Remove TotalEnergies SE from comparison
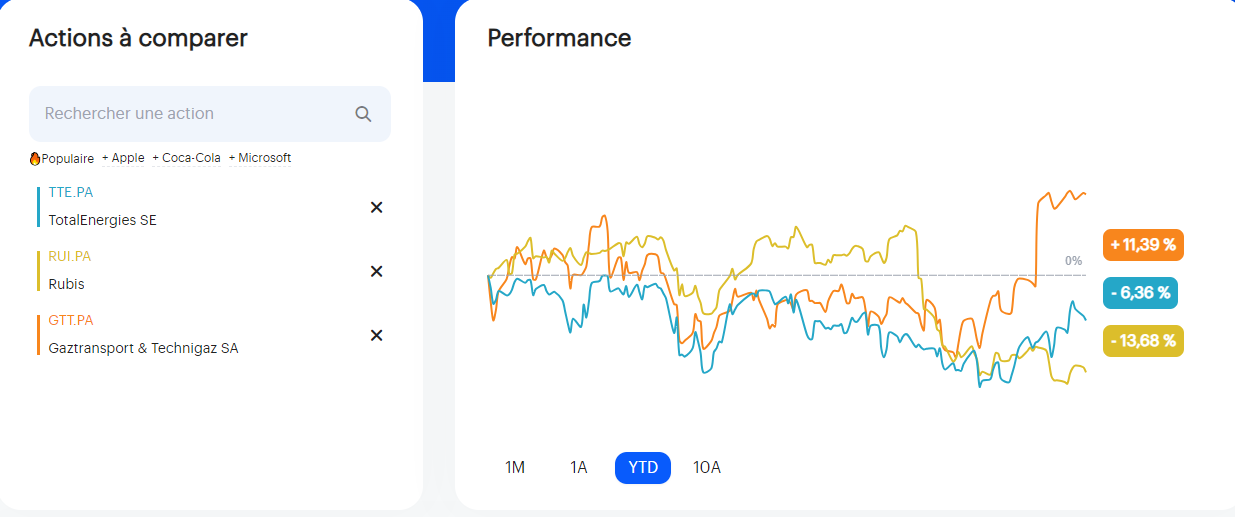1235x517 pixels. (x=377, y=207)
